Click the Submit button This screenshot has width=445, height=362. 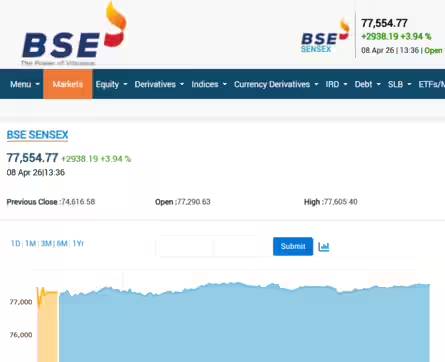click(293, 246)
